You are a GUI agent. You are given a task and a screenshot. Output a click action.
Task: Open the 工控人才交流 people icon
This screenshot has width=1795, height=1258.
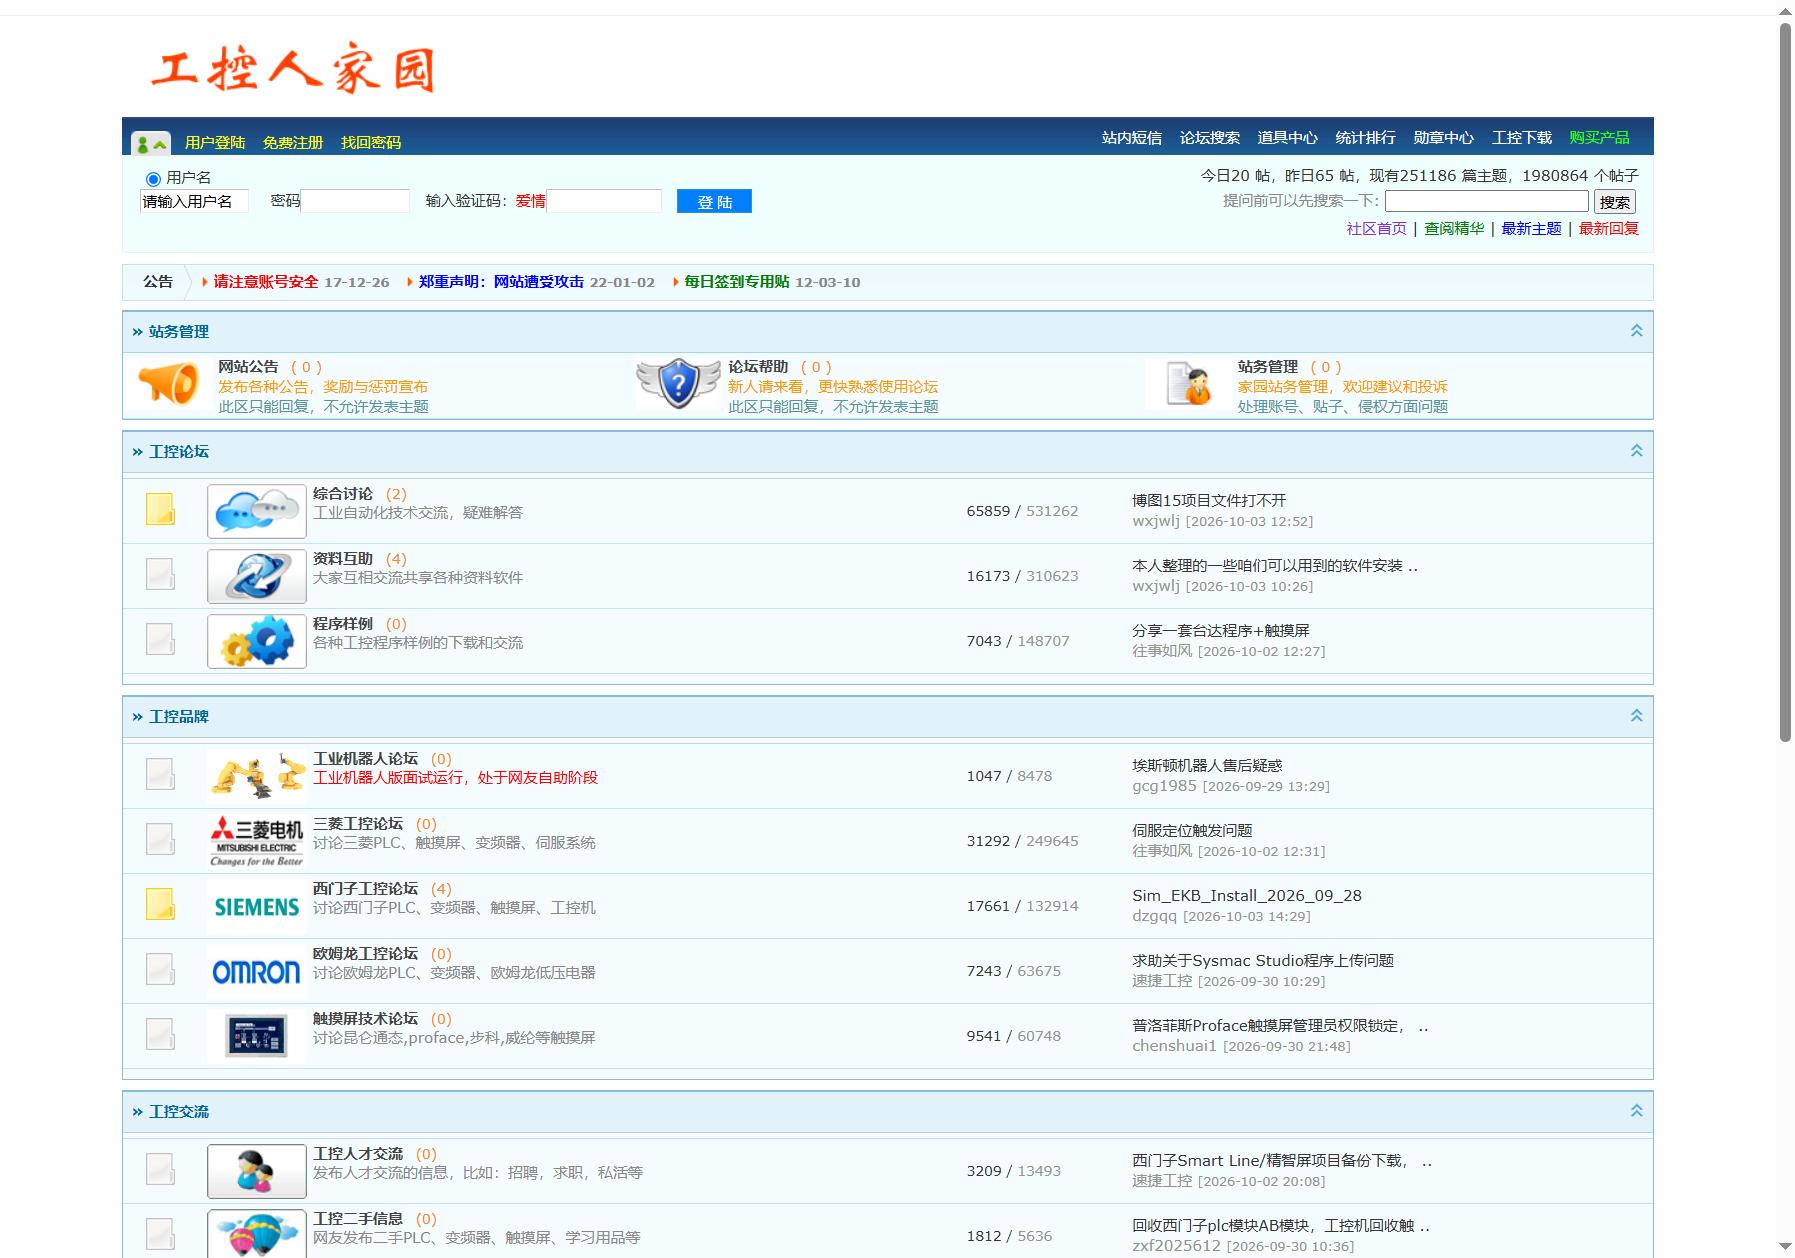tap(257, 1171)
